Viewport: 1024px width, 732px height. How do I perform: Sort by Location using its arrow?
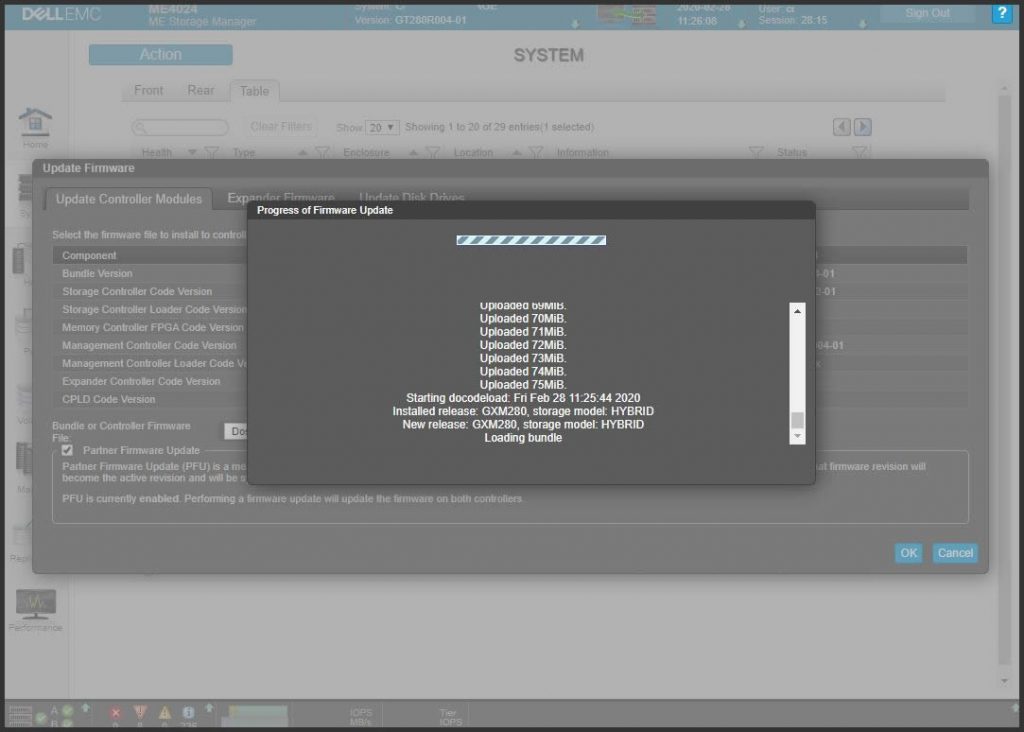point(517,152)
